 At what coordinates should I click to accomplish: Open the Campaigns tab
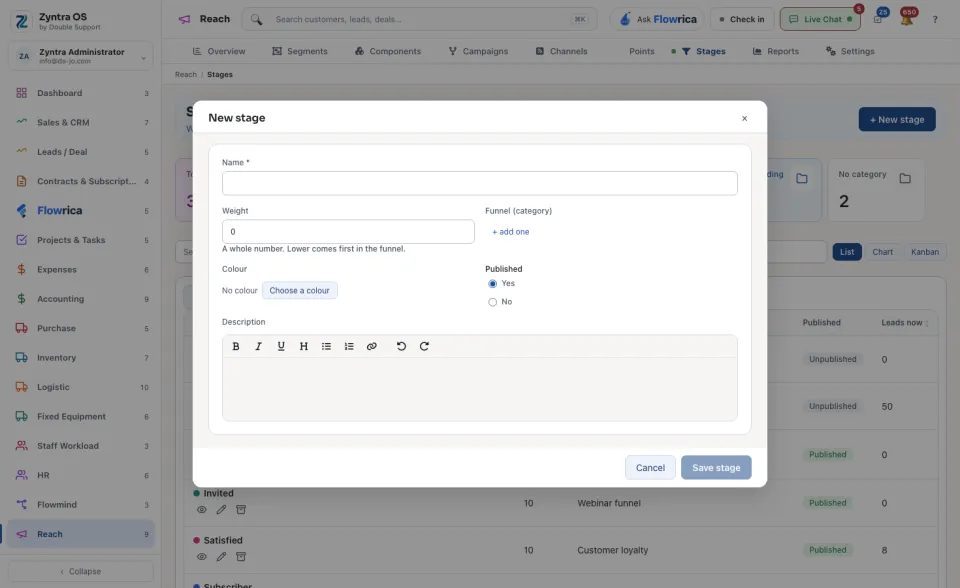click(478, 51)
